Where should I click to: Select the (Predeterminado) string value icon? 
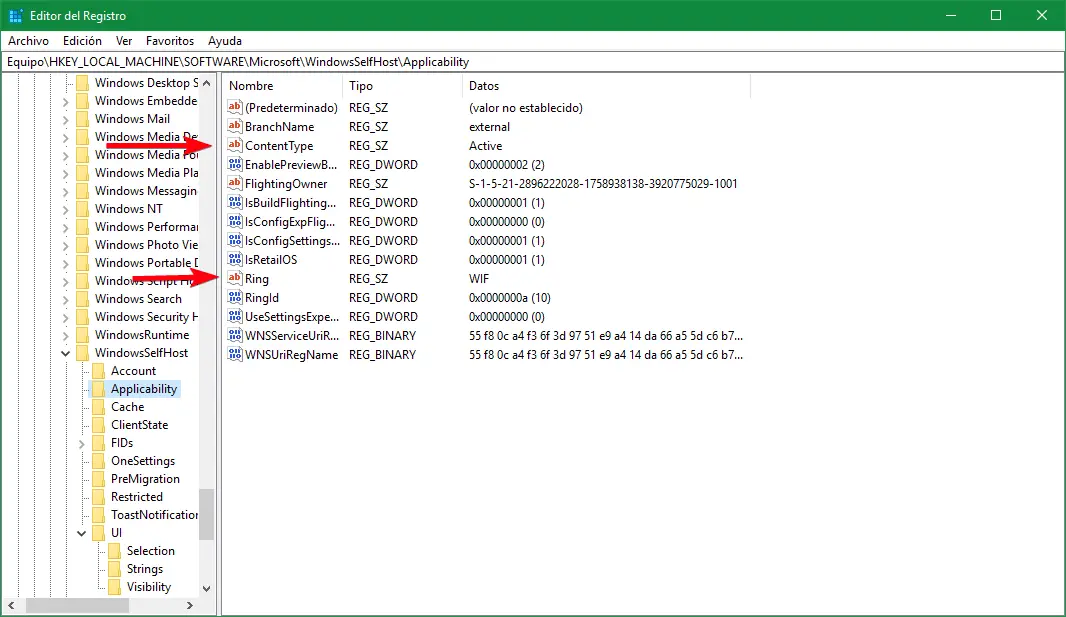click(x=235, y=107)
